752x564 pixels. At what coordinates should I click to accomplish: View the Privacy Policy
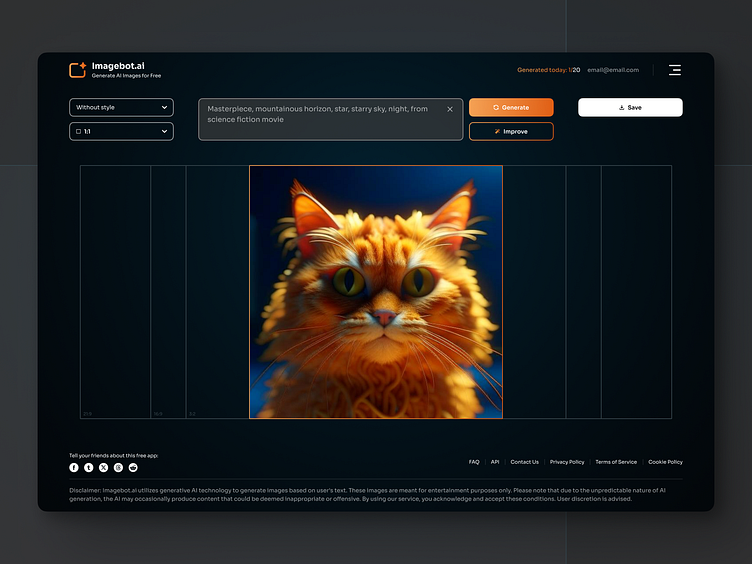tap(567, 462)
